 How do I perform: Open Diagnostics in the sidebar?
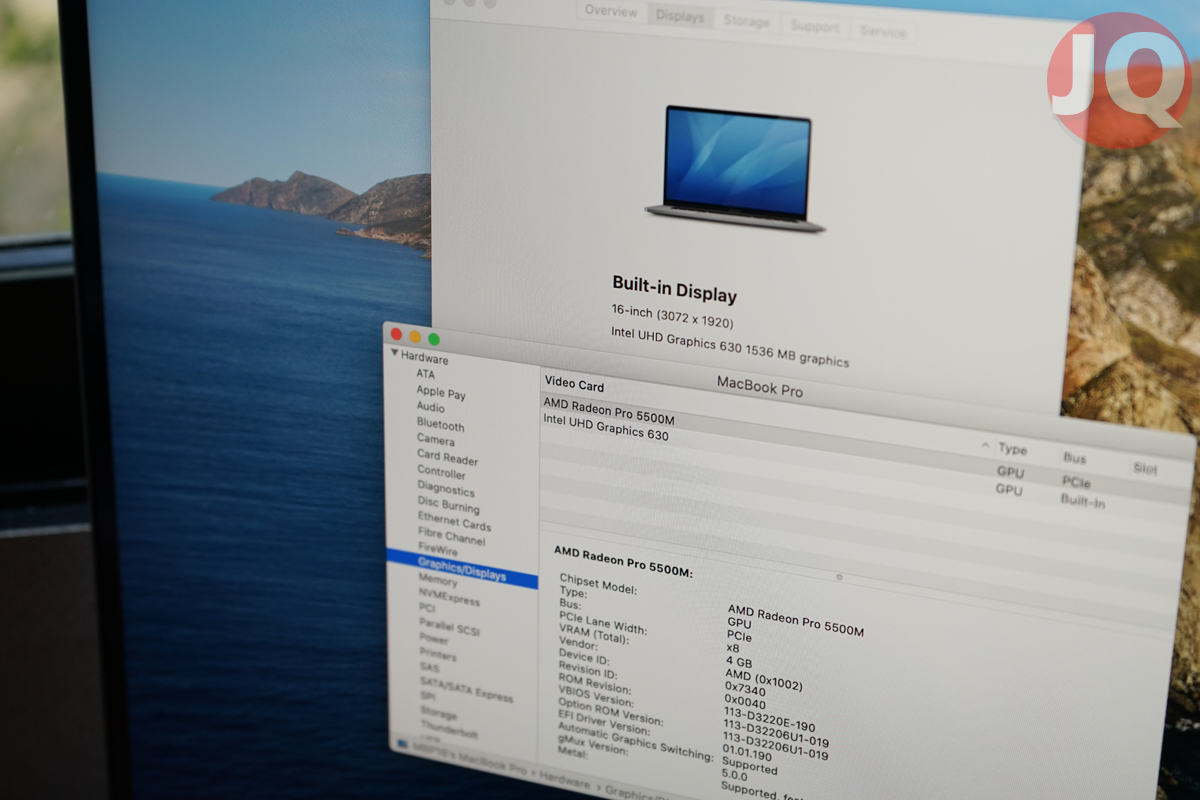(446, 490)
